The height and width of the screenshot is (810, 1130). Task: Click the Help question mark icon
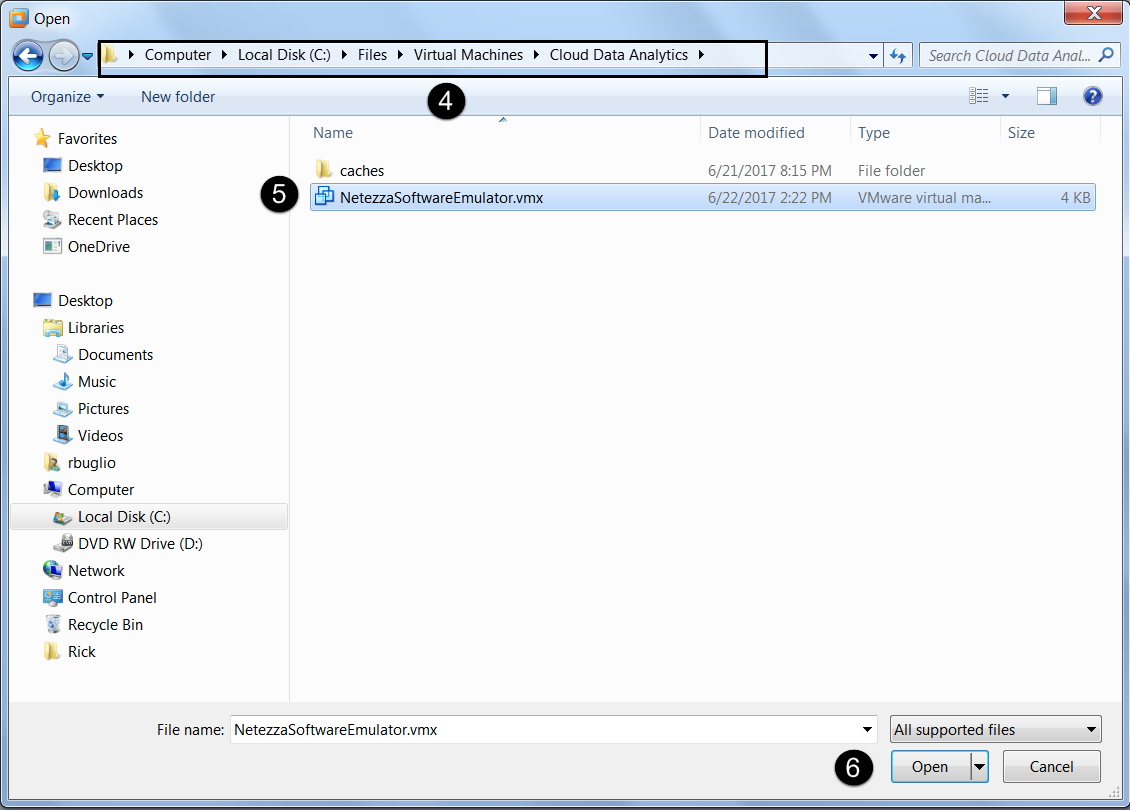[x=1093, y=96]
